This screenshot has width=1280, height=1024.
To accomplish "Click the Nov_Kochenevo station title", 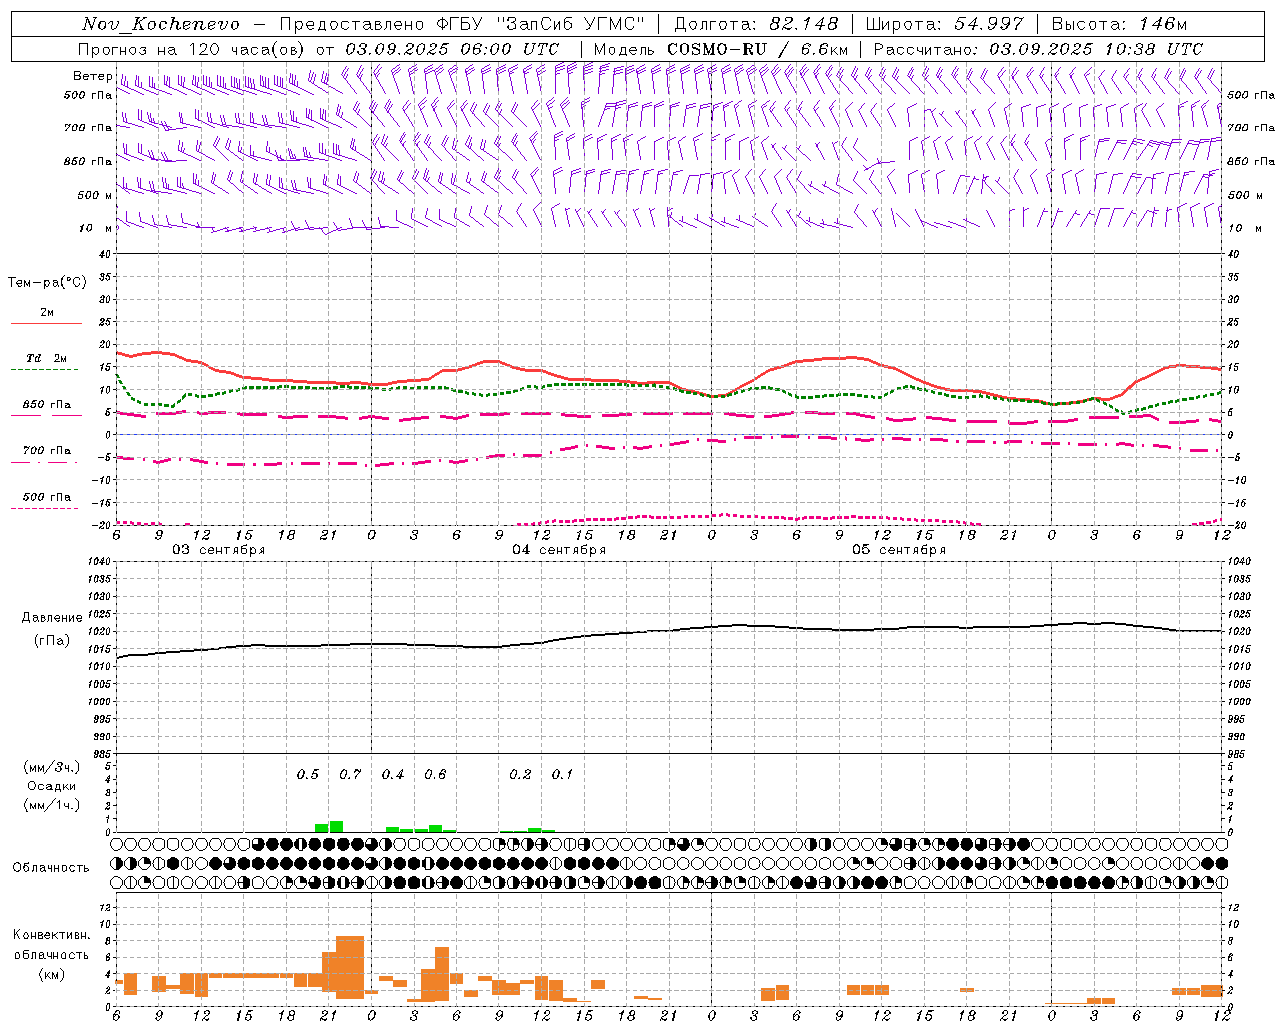I will [161, 24].
